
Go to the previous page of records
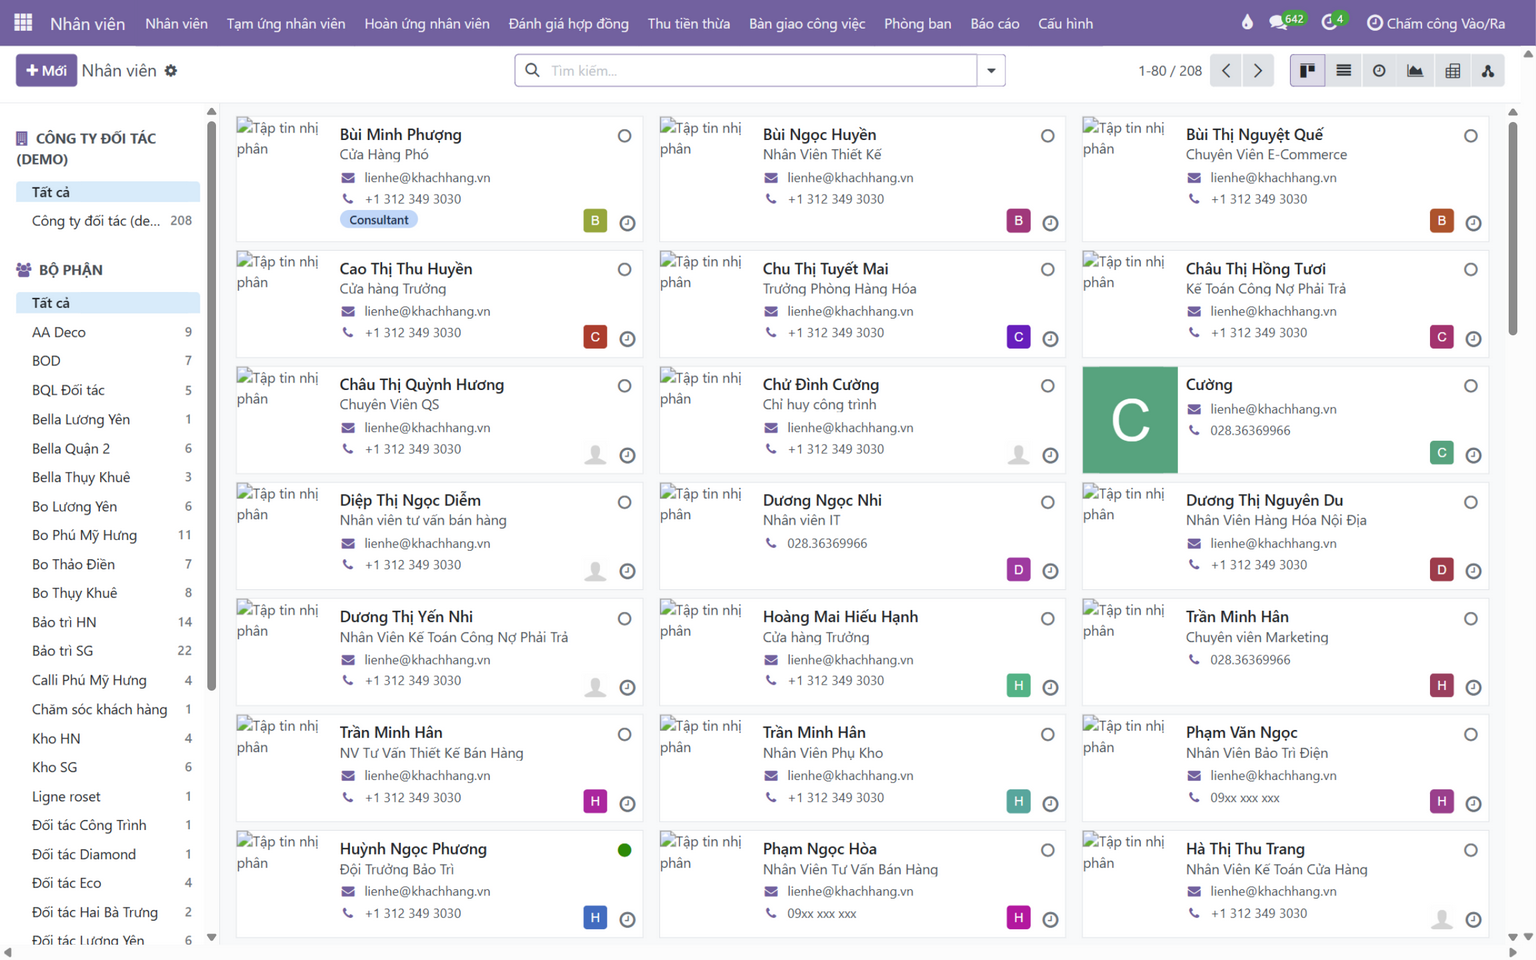point(1226,71)
